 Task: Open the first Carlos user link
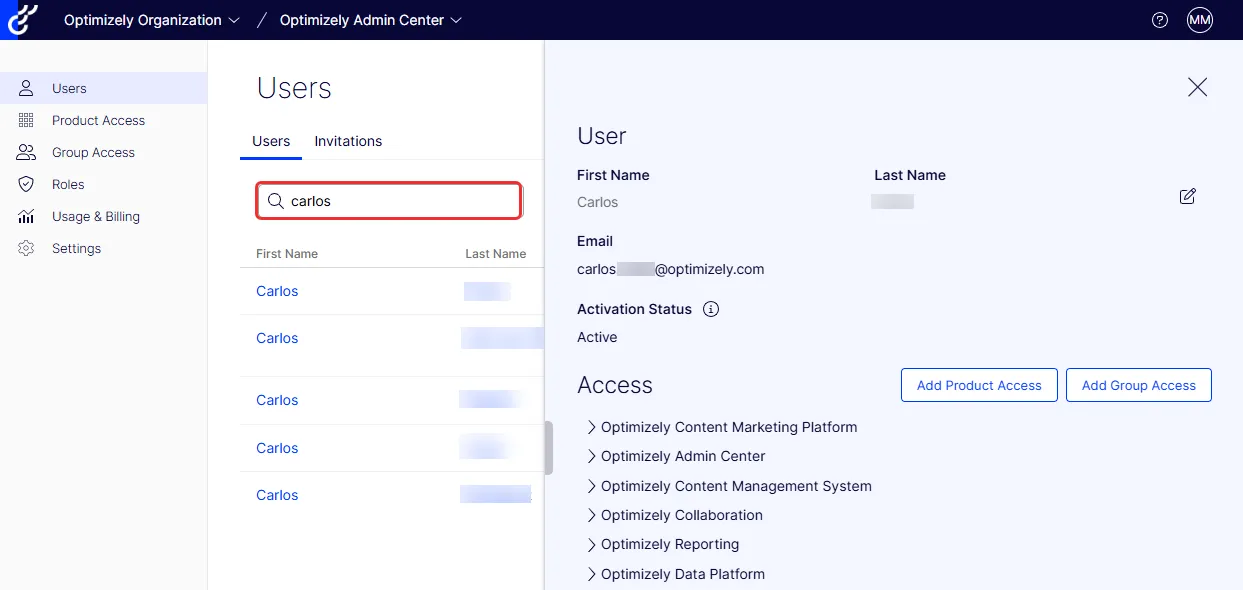[277, 291]
